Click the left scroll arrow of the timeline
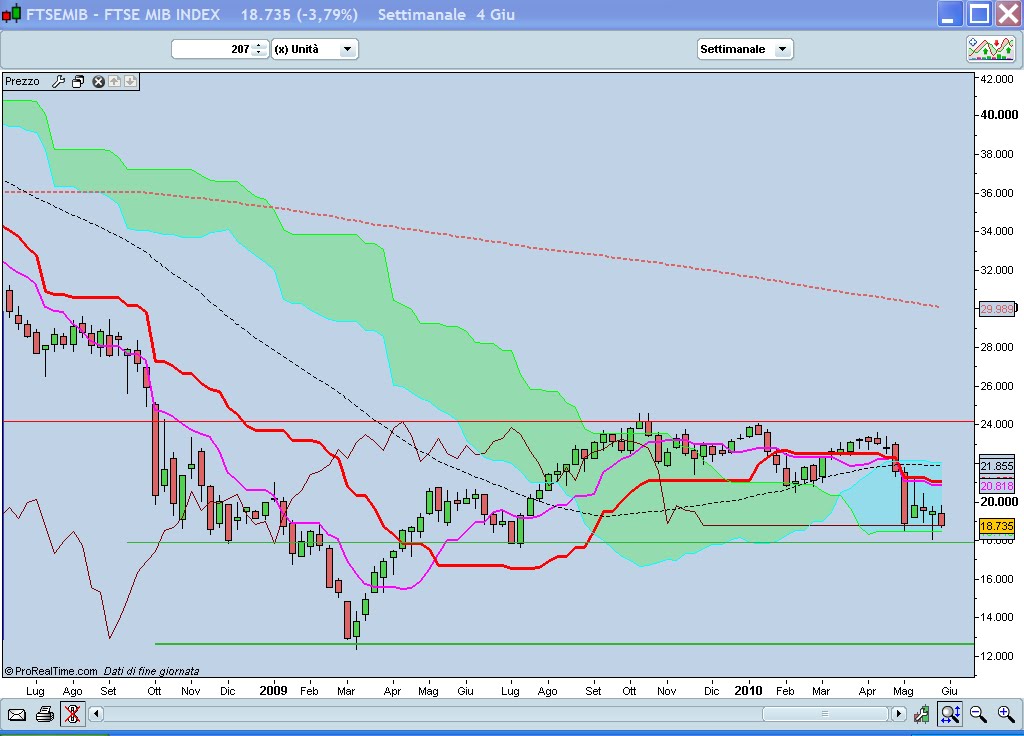This screenshot has width=1024, height=736. pyautogui.click(x=96, y=714)
